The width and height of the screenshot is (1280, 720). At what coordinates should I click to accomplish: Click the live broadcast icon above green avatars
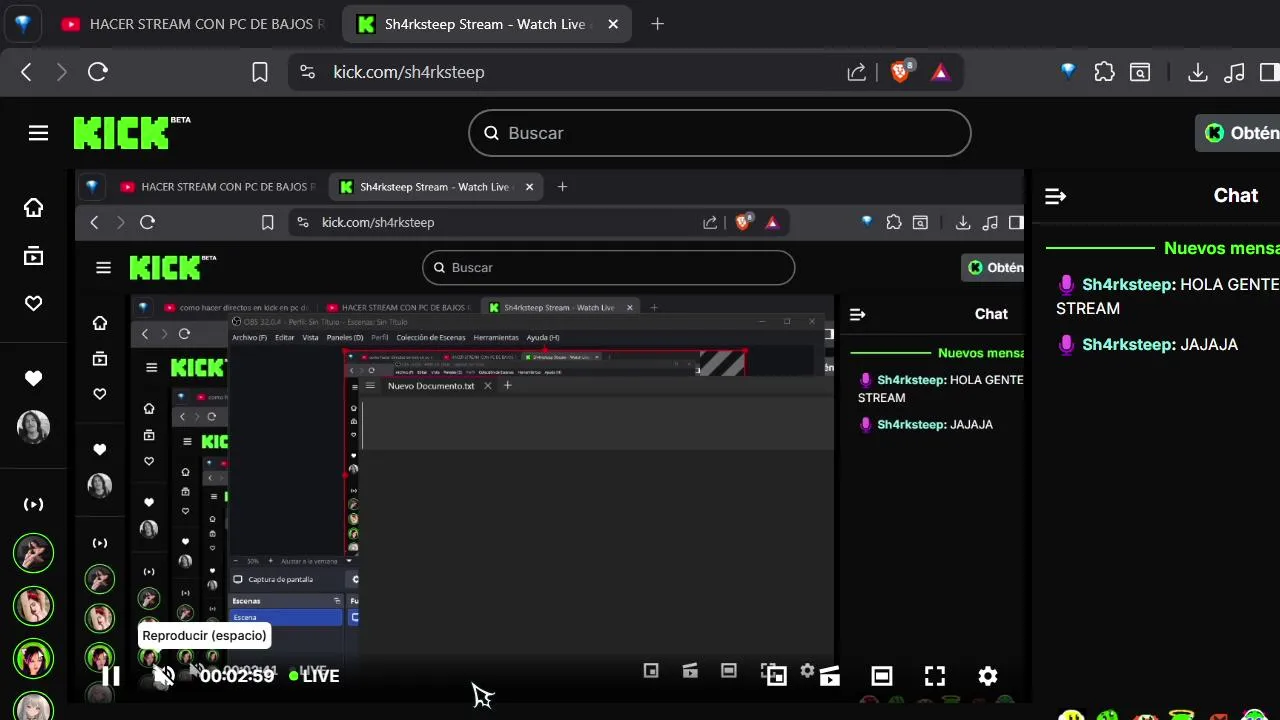33,505
